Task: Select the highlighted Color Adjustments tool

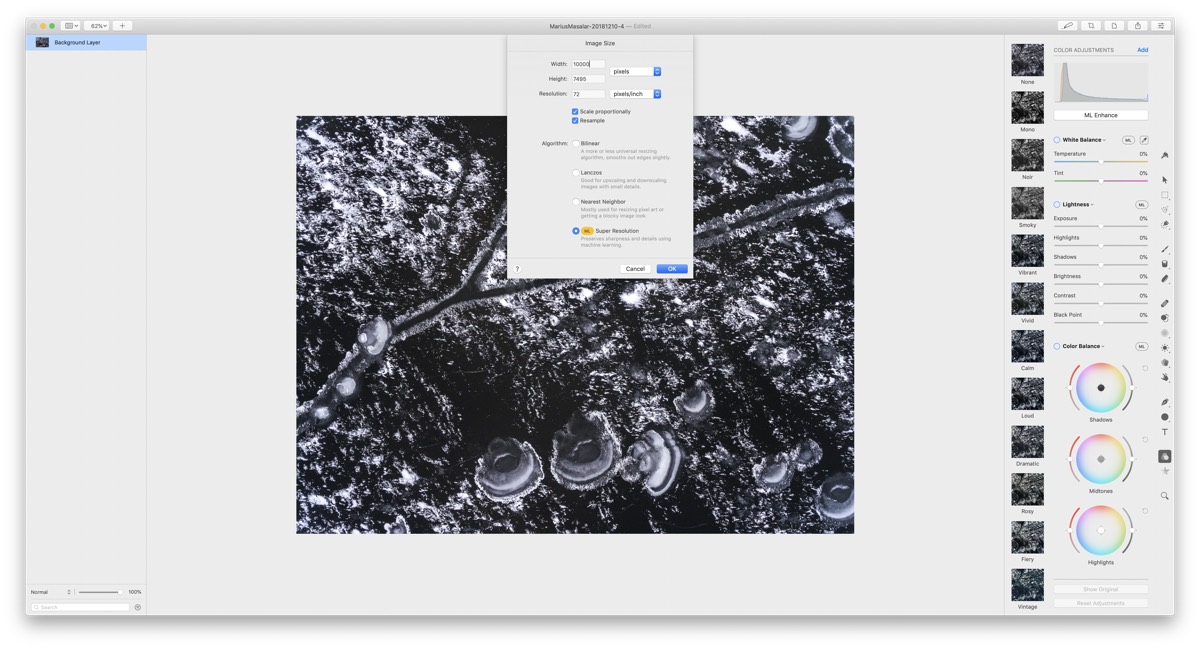Action: pyautogui.click(x=1165, y=456)
